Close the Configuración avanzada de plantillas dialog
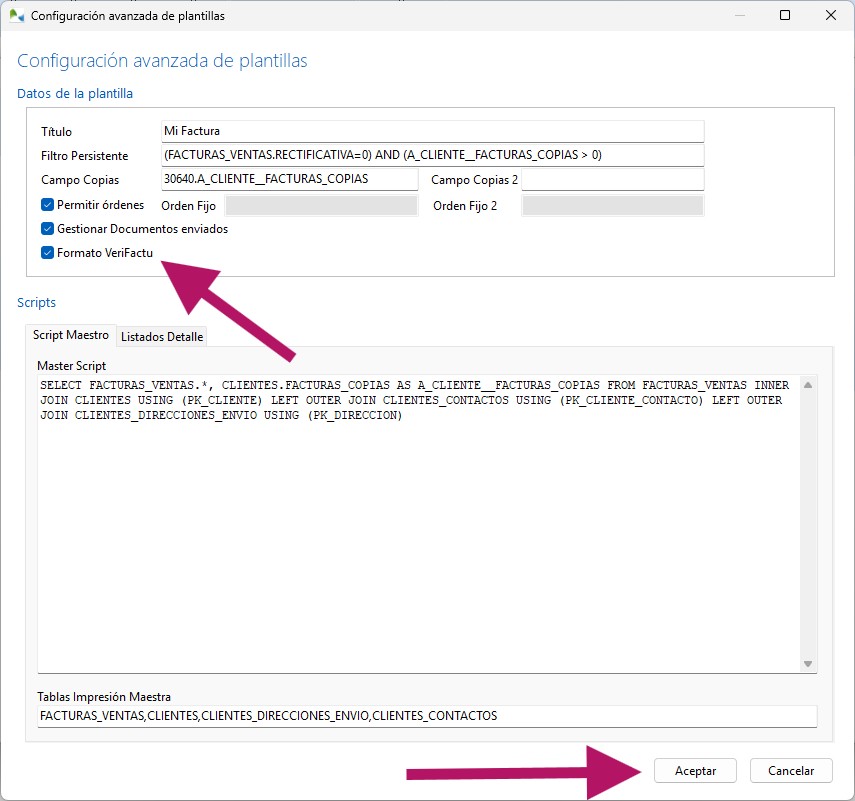Image resolution: width=855 pixels, height=801 pixels. click(x=831, y=16)
